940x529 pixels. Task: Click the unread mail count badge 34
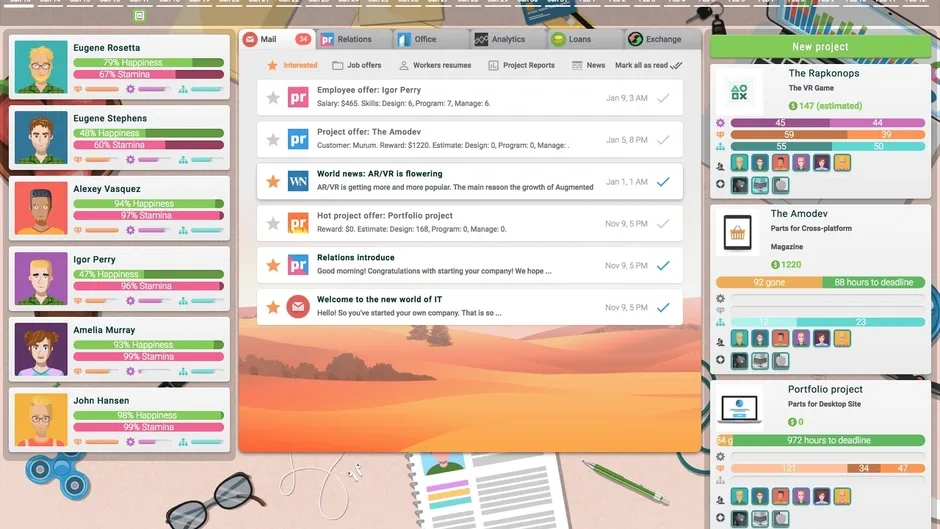point(303,39)
